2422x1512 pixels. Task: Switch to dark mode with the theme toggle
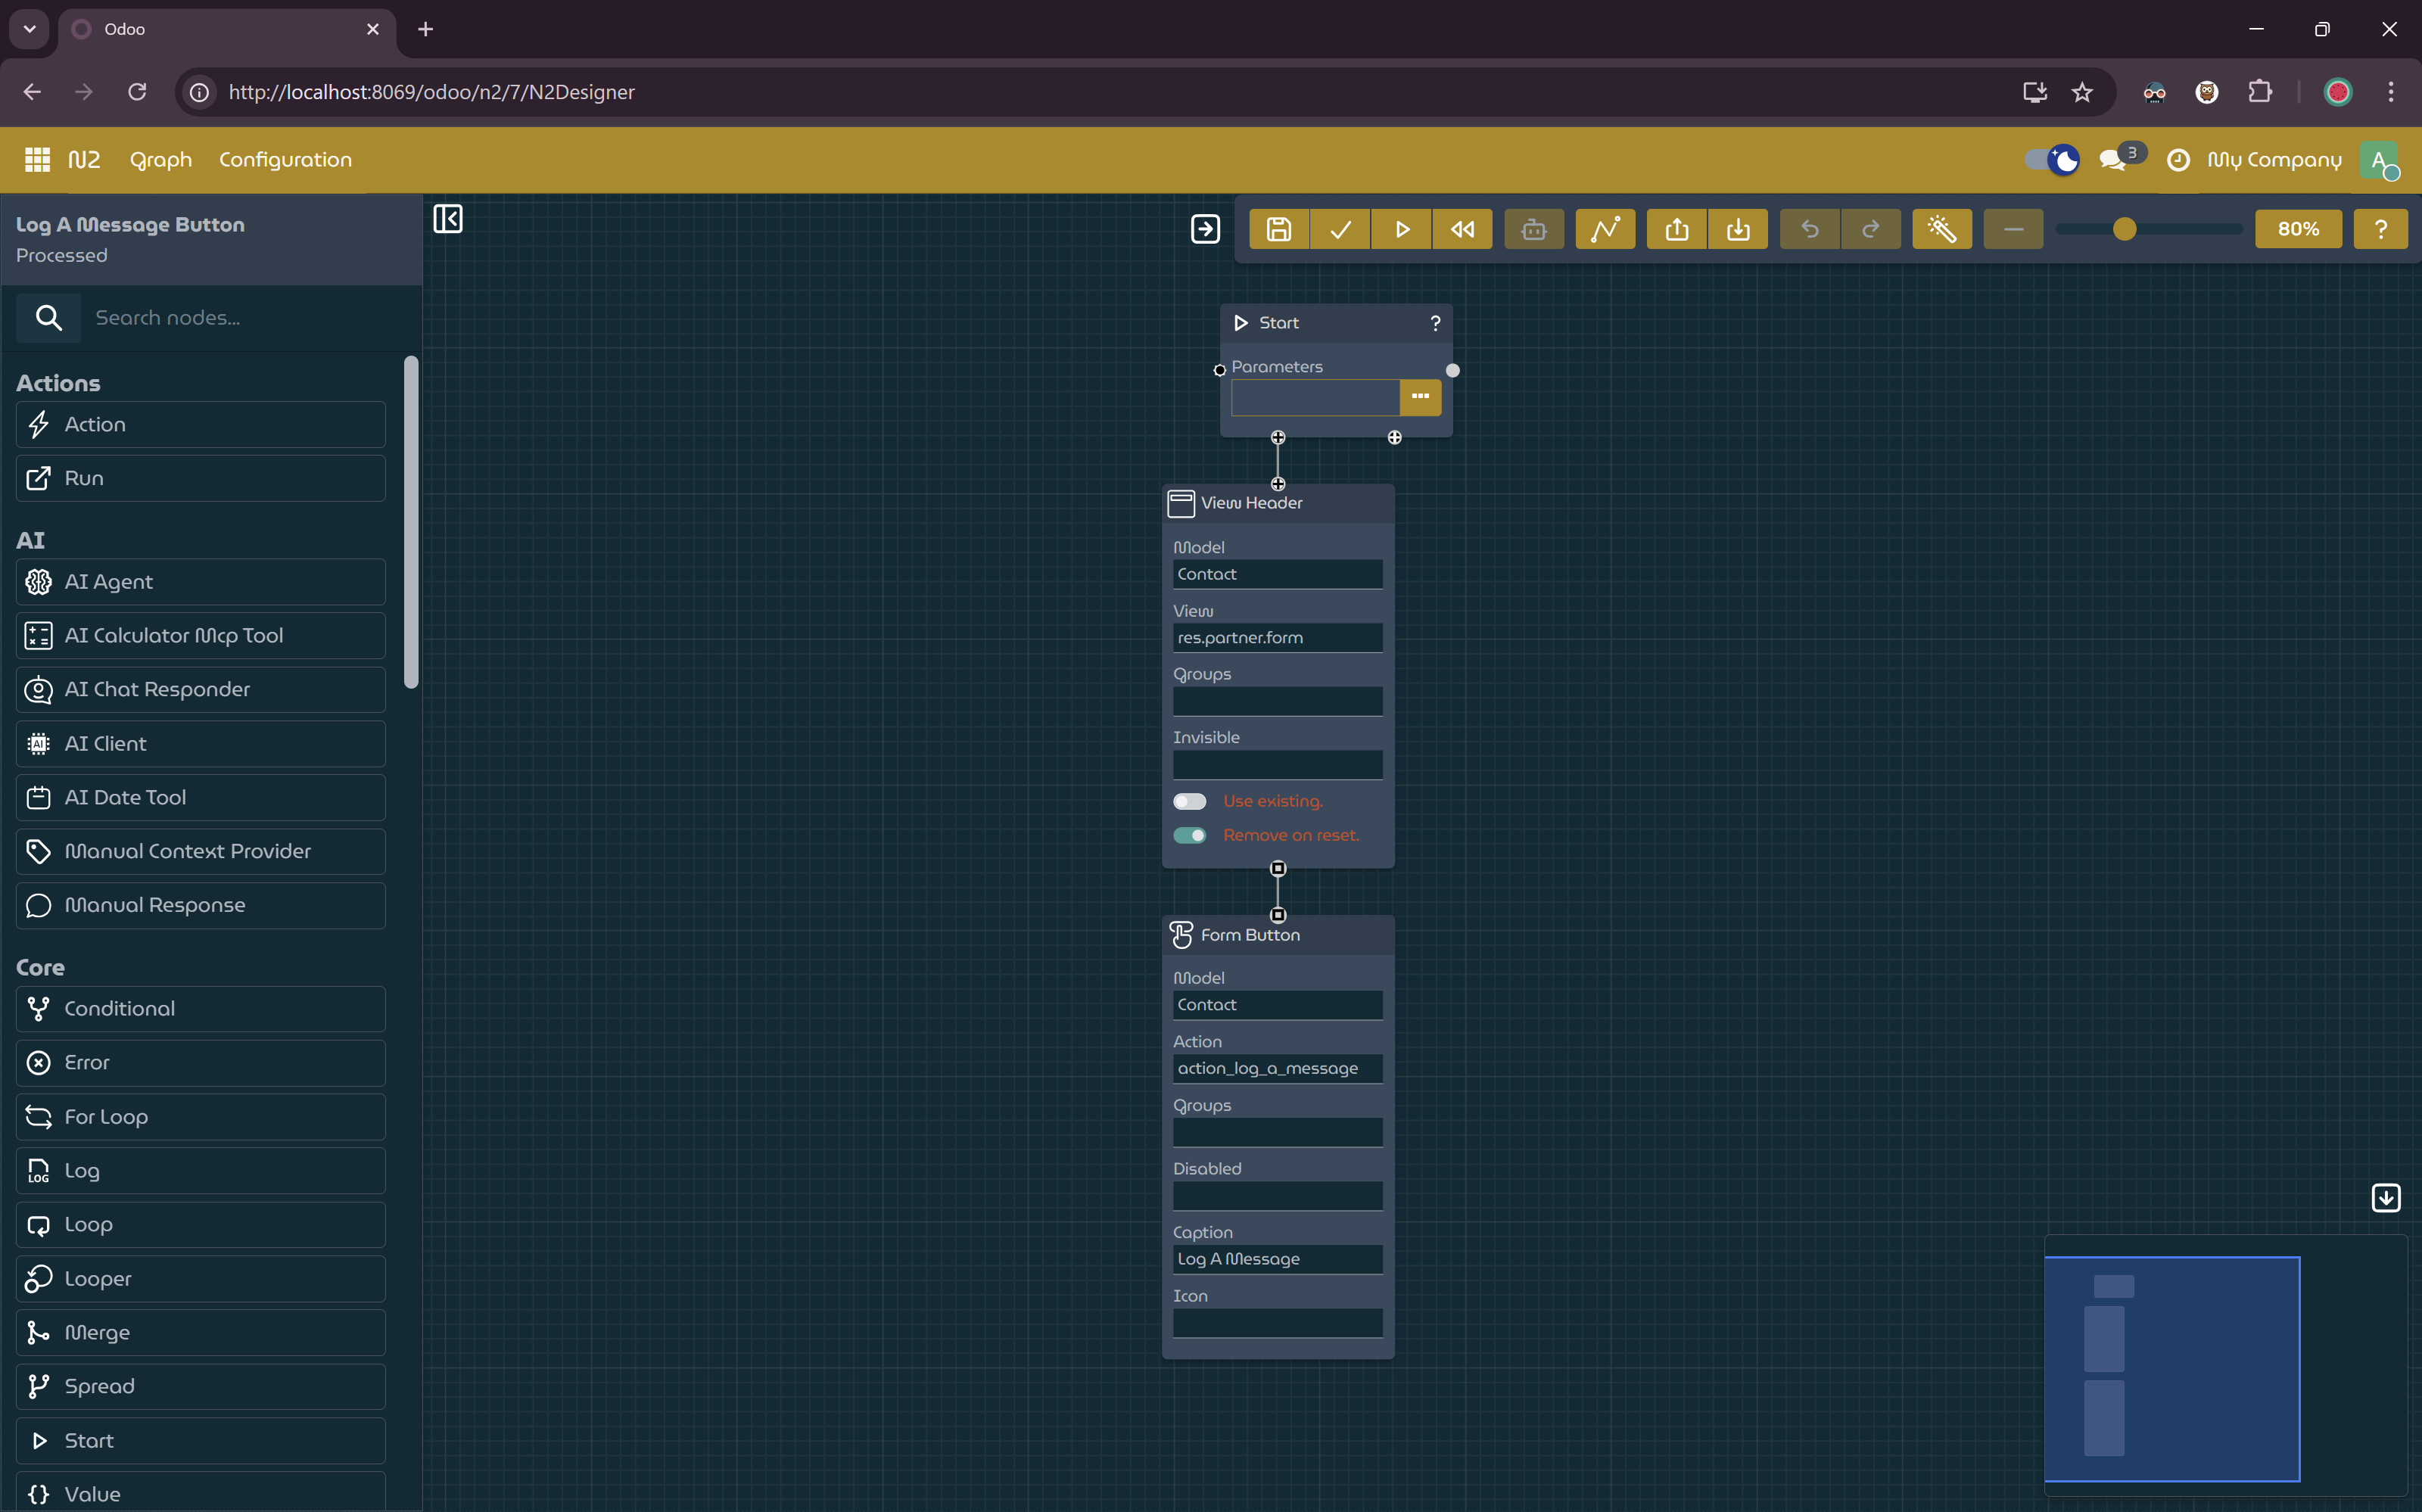pyautogui.click(x=2051, y=159)
